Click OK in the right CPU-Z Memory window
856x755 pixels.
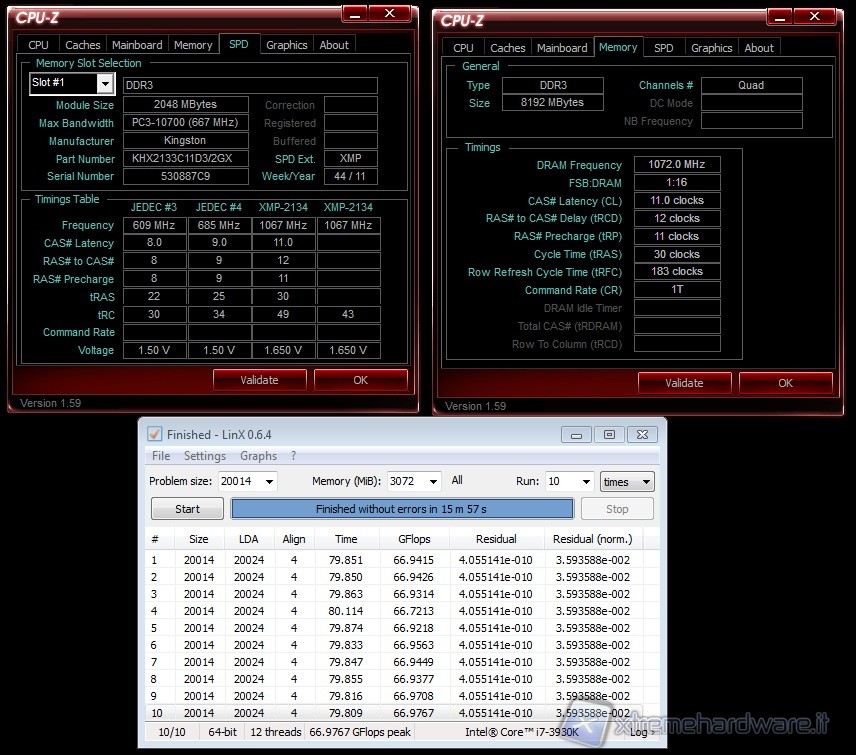pos(785,383)
